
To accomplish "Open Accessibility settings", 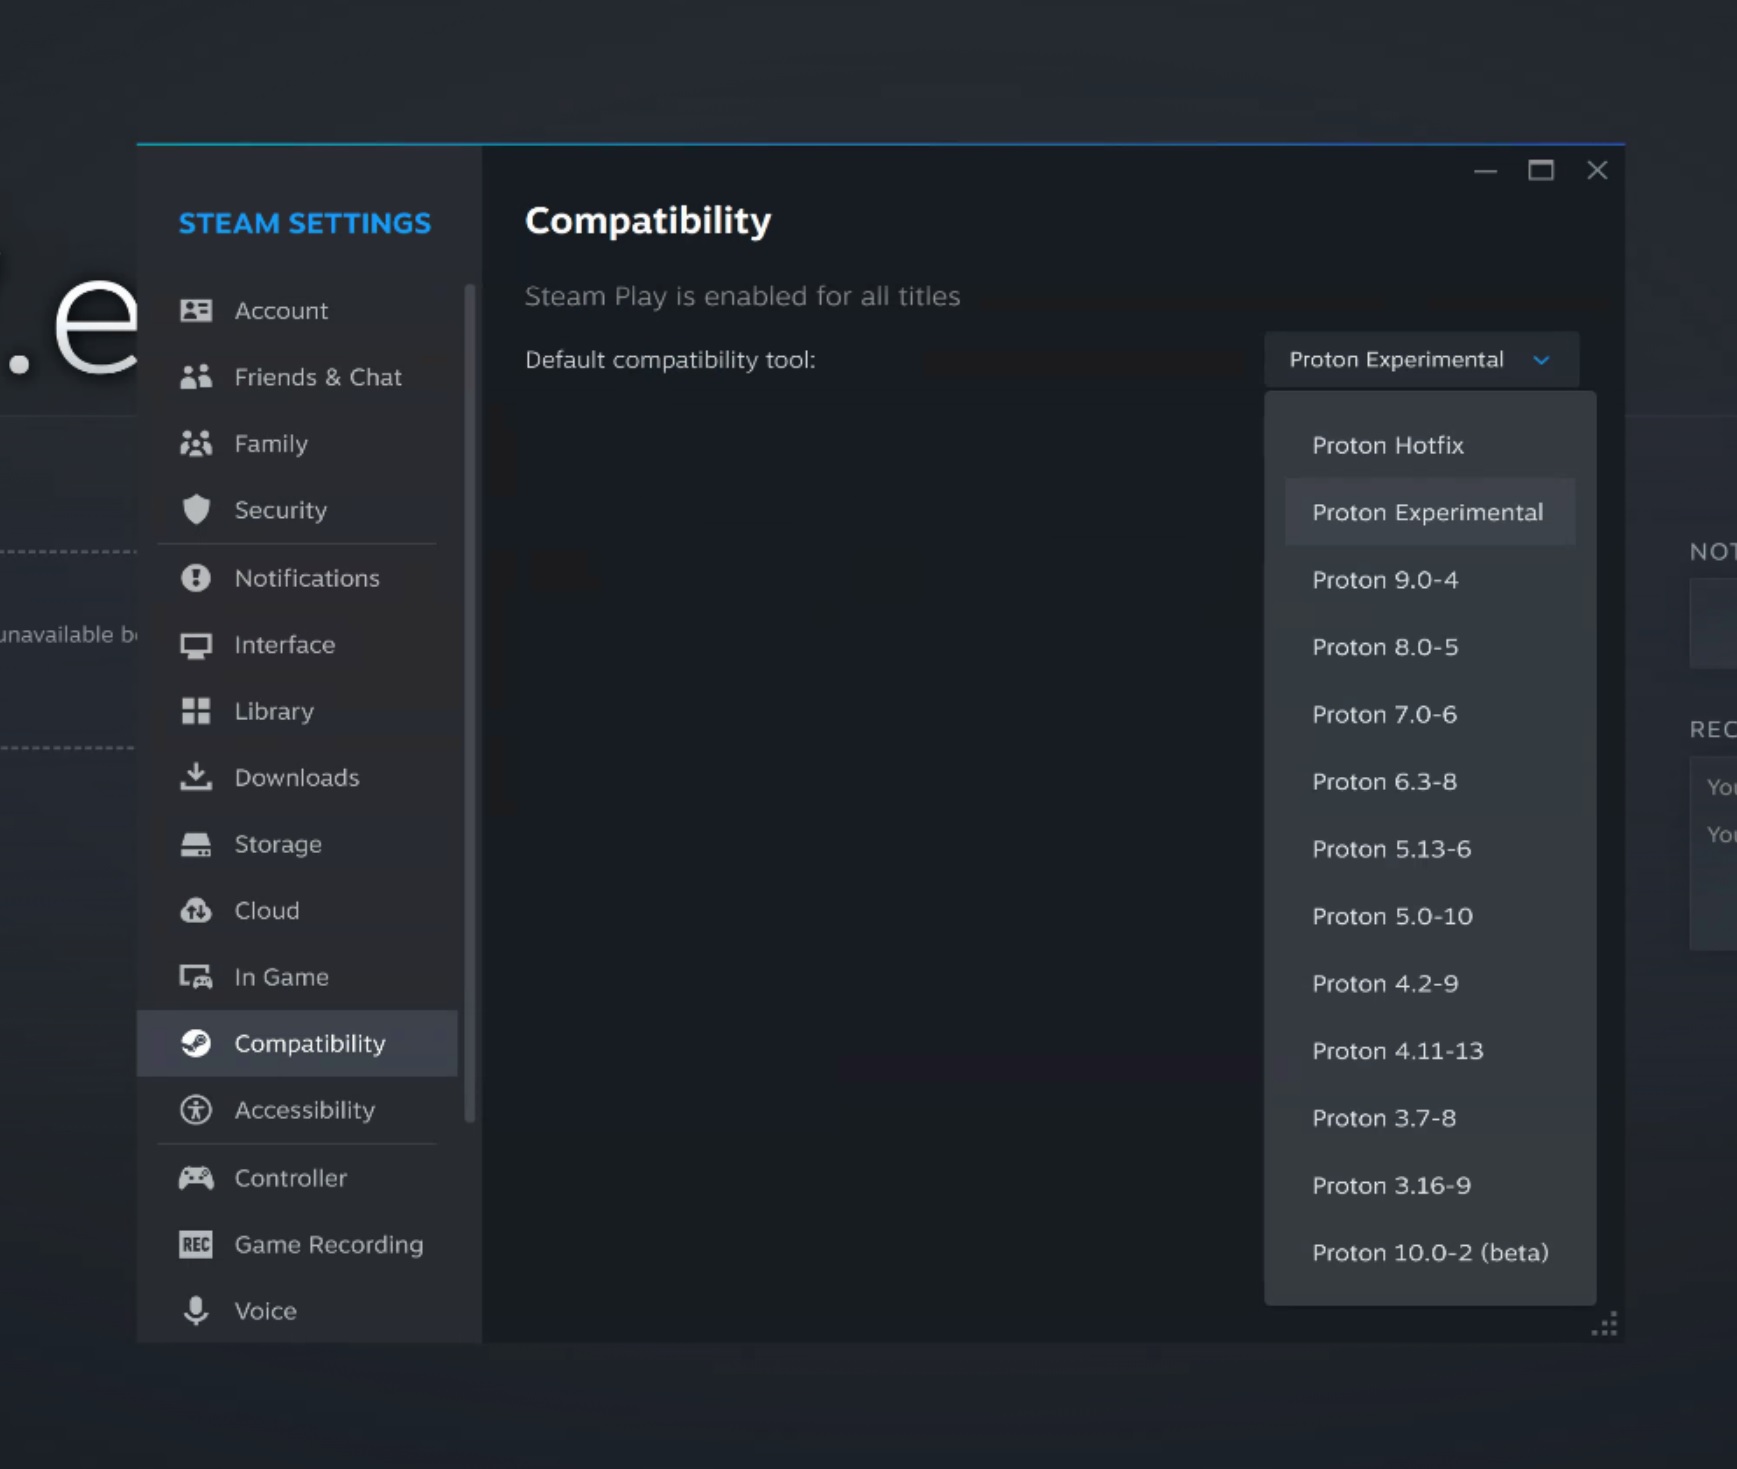I will click(x=297, y=1110).
